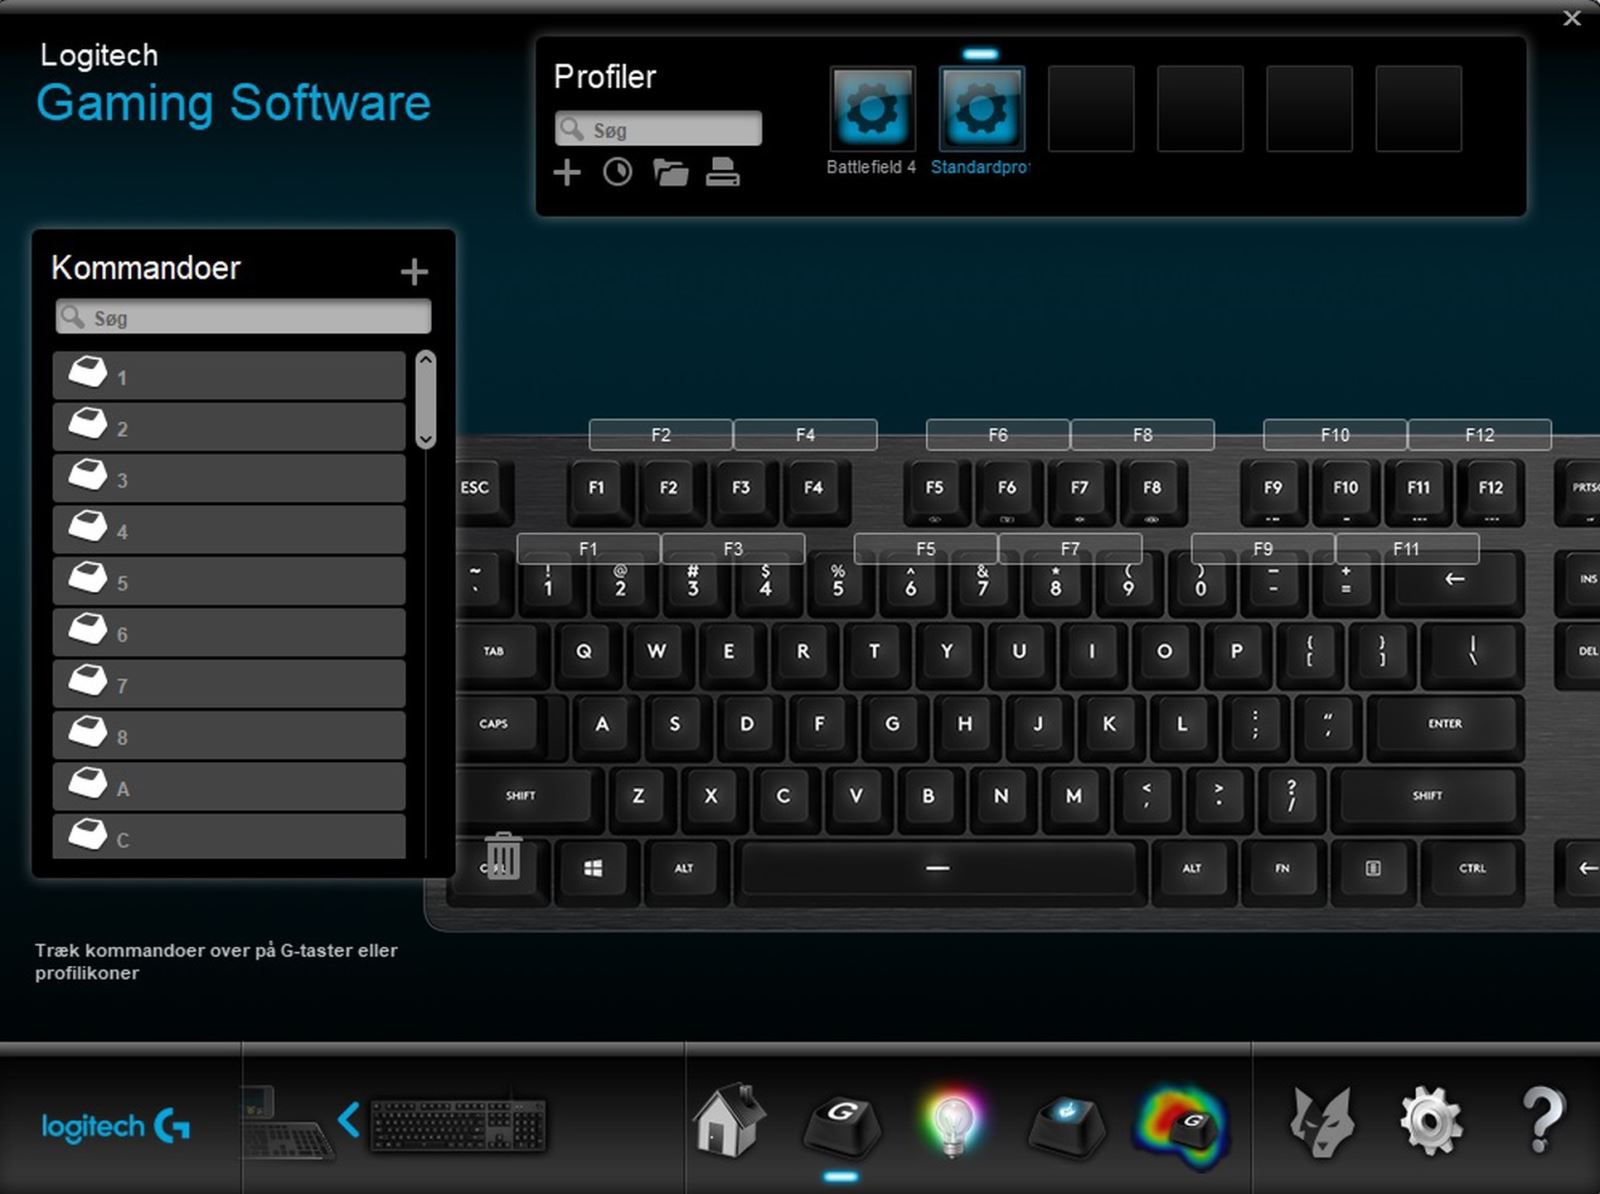Click the commands list scroll up arrow

pyautogui.click(x=426, y=360)
